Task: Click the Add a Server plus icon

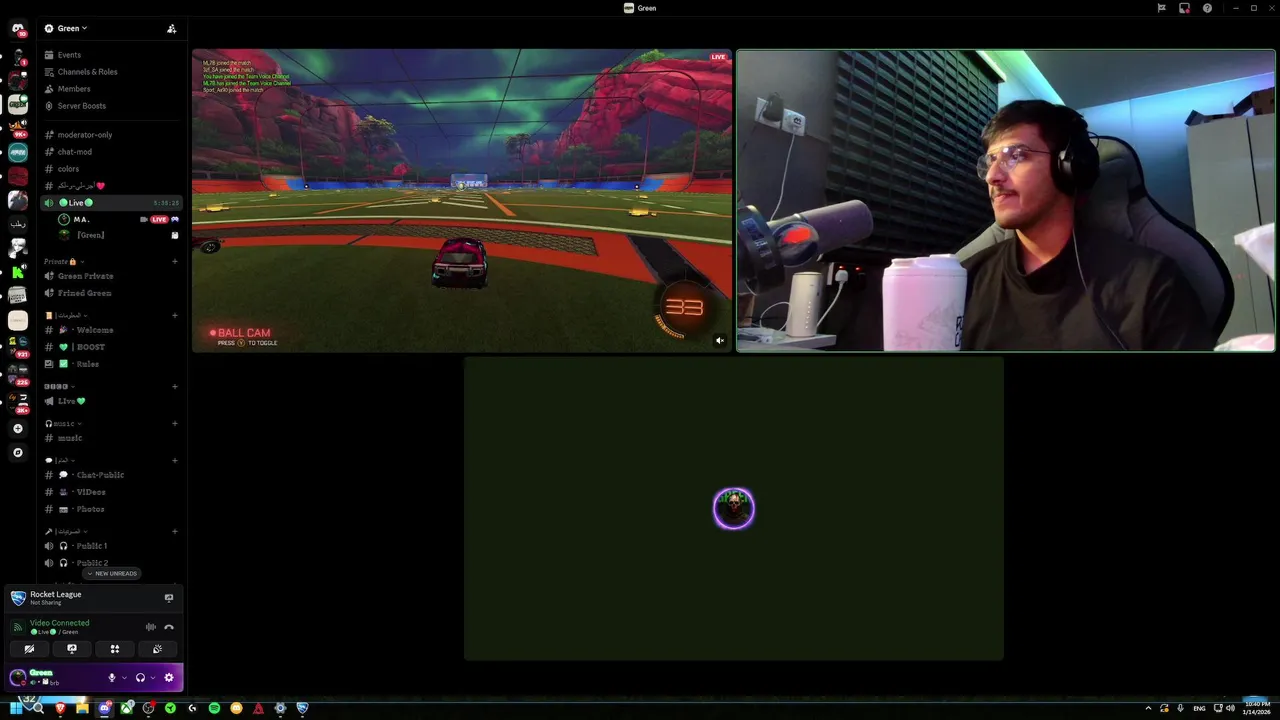Action: pyautogui.click(x=17, y=428)
